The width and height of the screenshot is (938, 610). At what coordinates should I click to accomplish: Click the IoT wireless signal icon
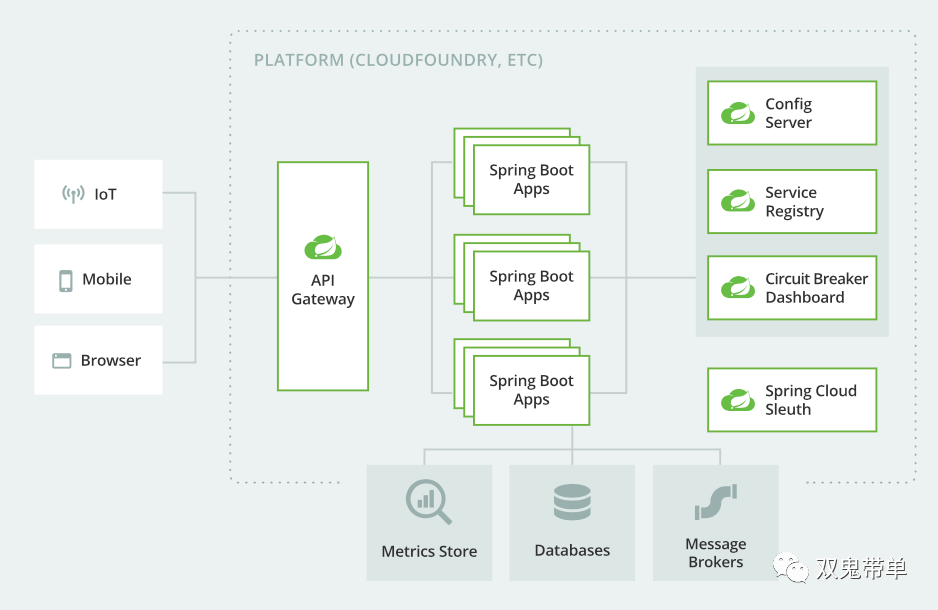click(x=71, y=195)
